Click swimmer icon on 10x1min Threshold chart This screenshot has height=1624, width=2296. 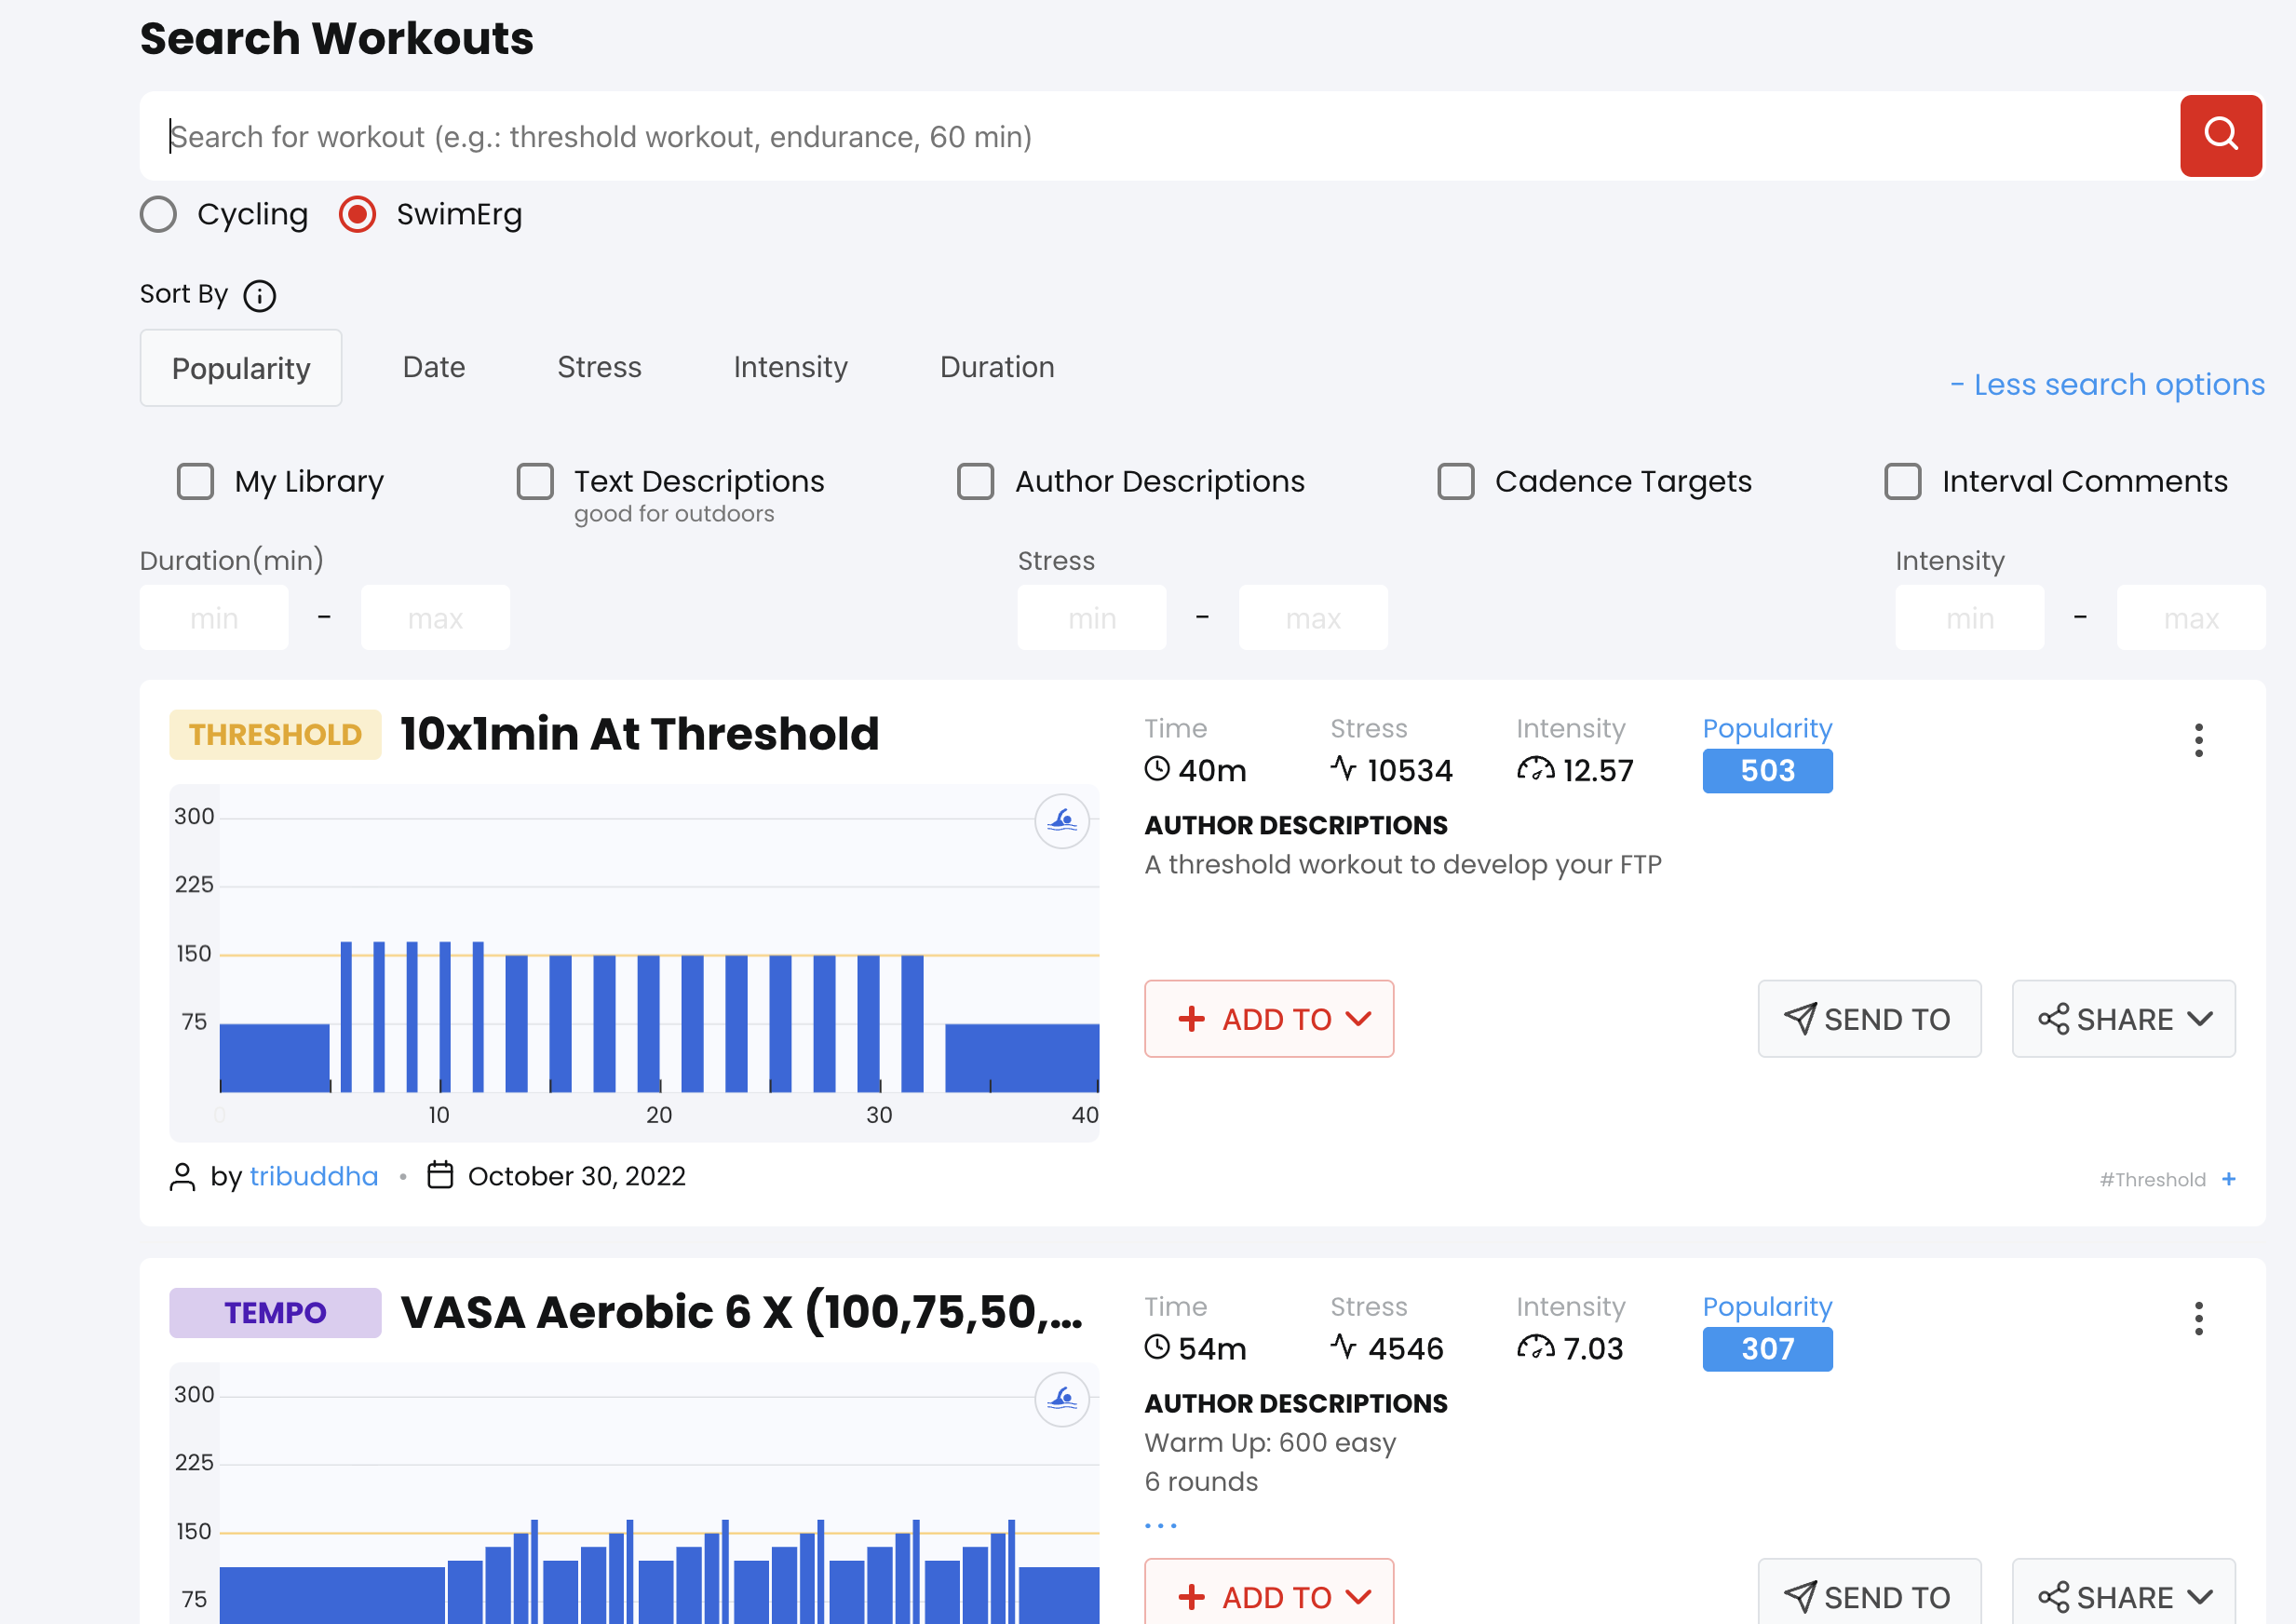click(1061, 822)
